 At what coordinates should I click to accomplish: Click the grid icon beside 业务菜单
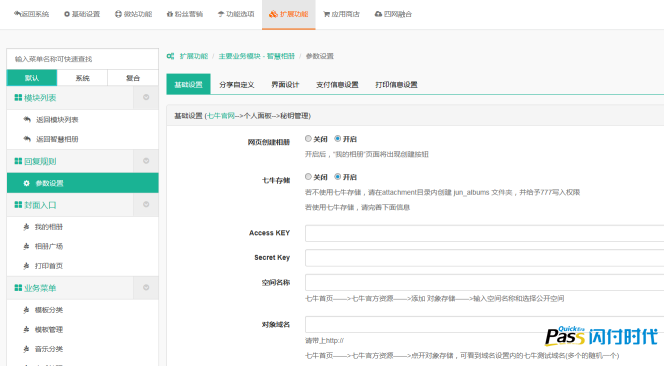click(18, 288)
